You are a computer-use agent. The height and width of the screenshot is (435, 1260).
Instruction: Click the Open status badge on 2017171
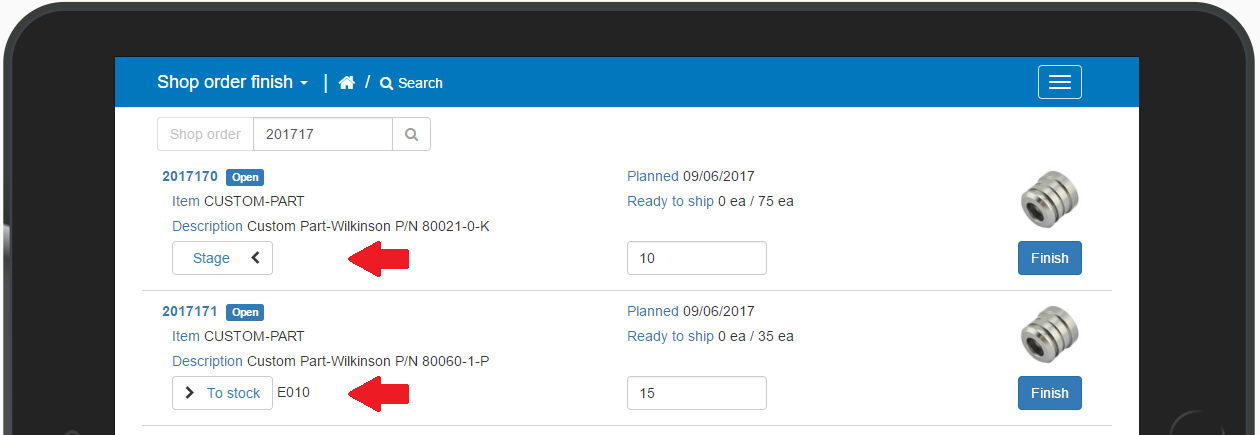(x=245, y=313)
